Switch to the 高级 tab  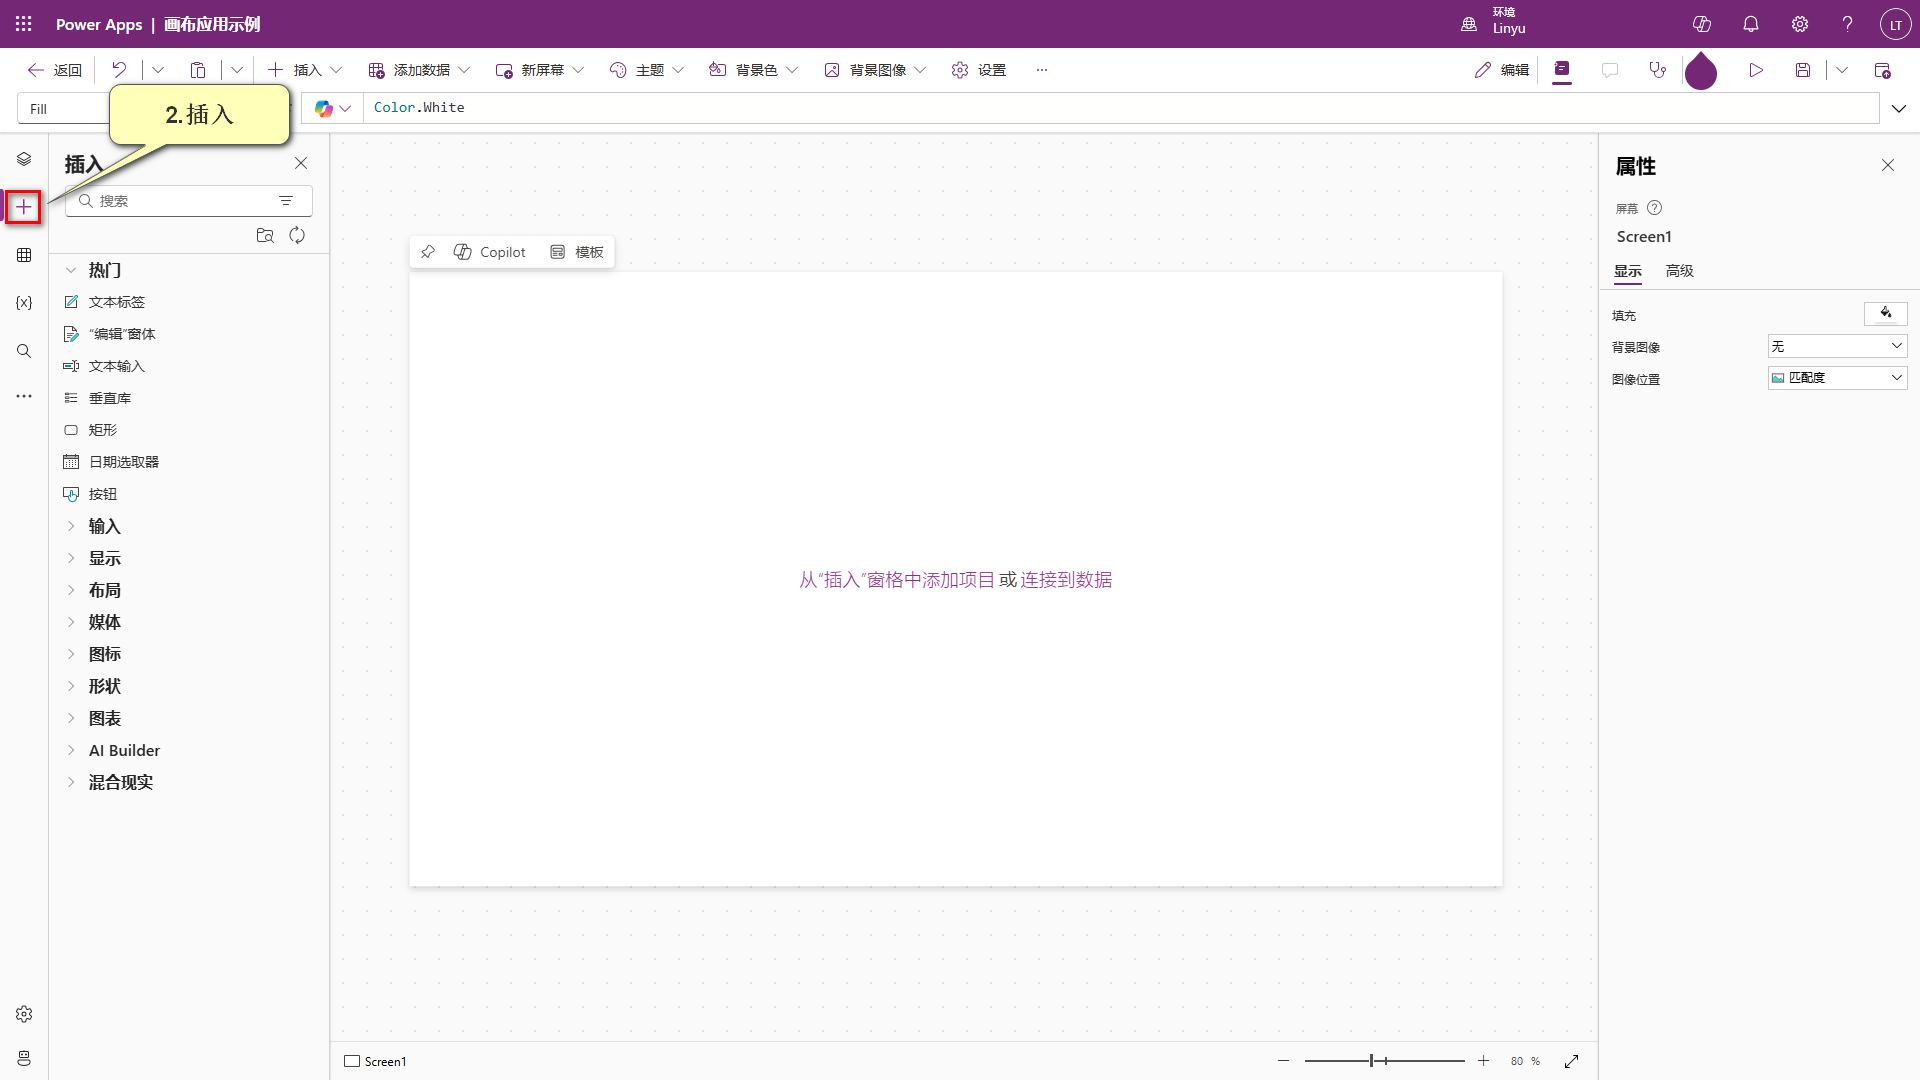pyautogui.click(x=1679, y=271)
